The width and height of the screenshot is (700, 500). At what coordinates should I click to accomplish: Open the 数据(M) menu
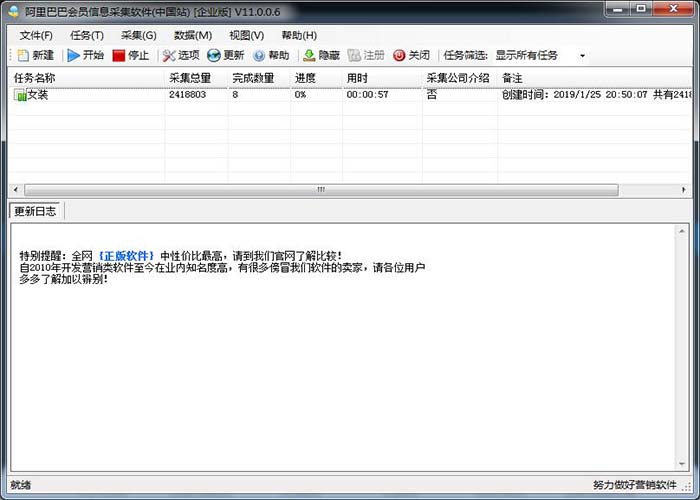[x=193, y=35]
